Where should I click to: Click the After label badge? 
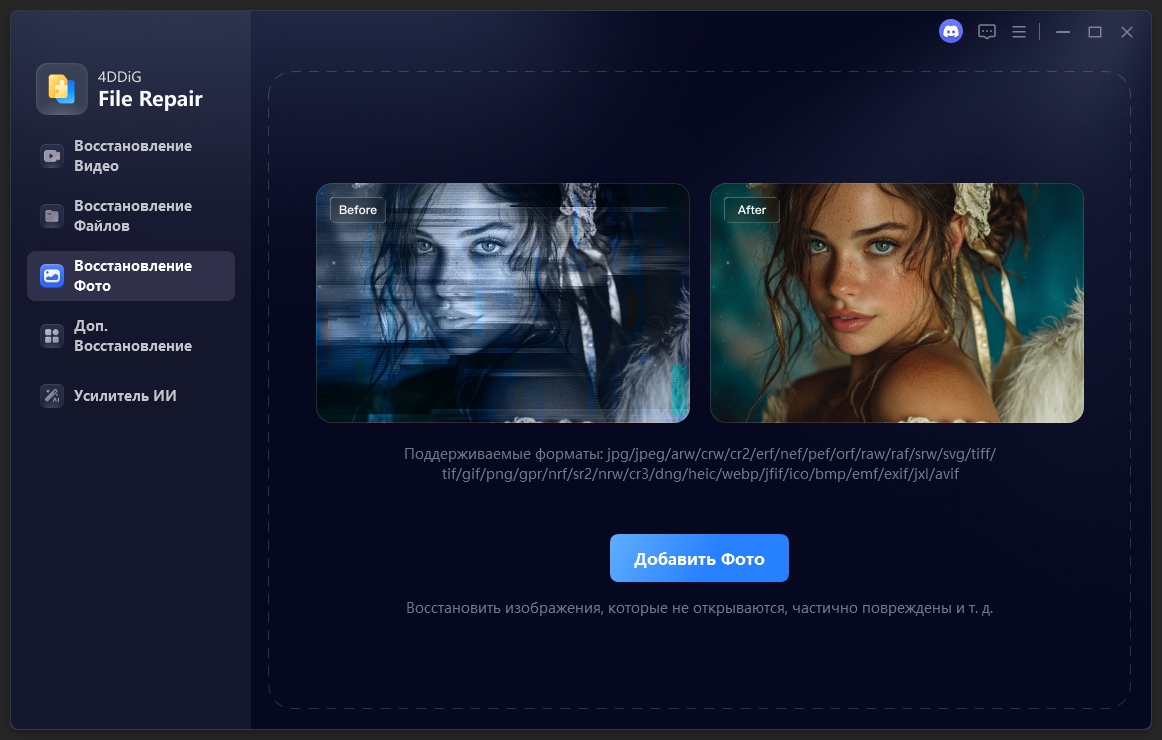click(751, 210)
